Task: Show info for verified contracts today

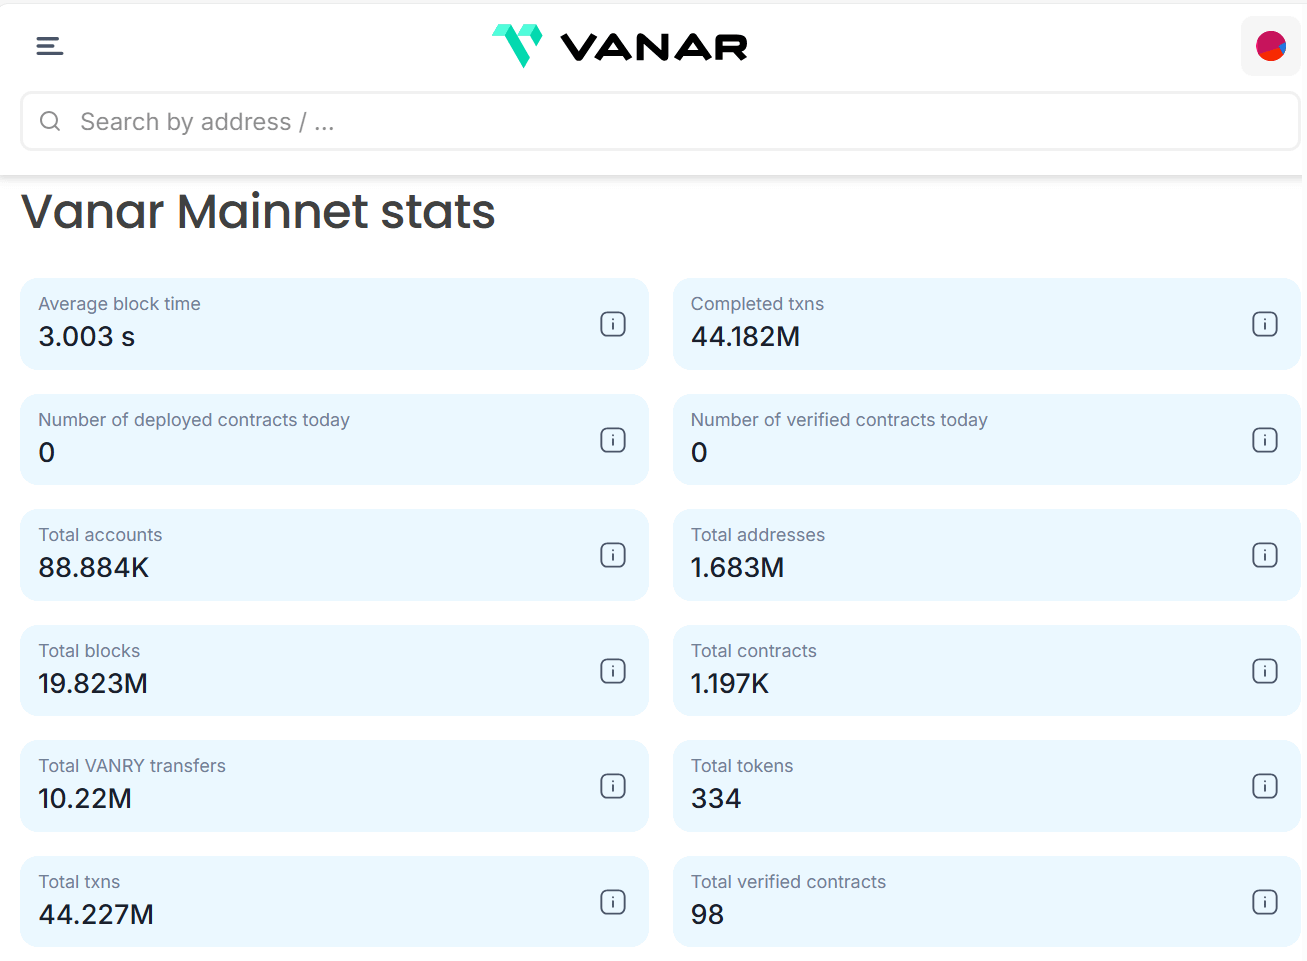Action: 1265,440
